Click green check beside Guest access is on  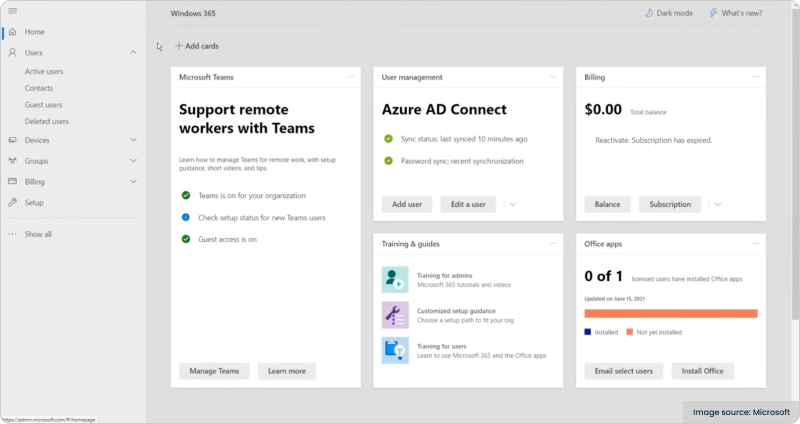coord(186,239)
